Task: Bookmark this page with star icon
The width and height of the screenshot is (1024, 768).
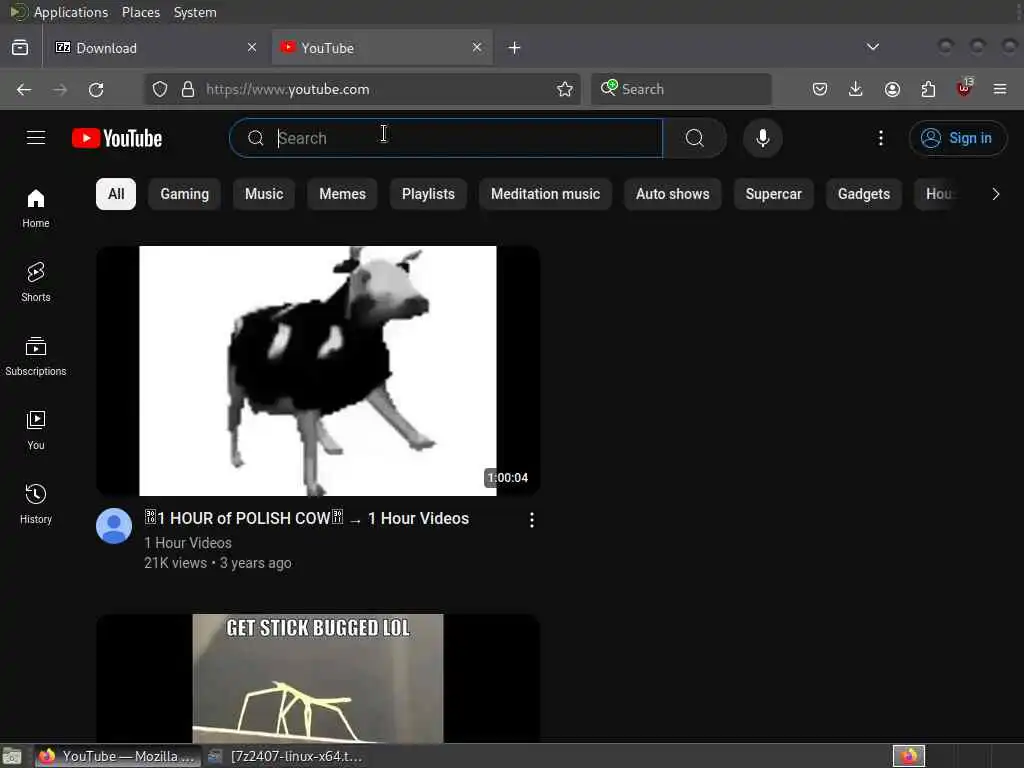Action: [565, 89]
